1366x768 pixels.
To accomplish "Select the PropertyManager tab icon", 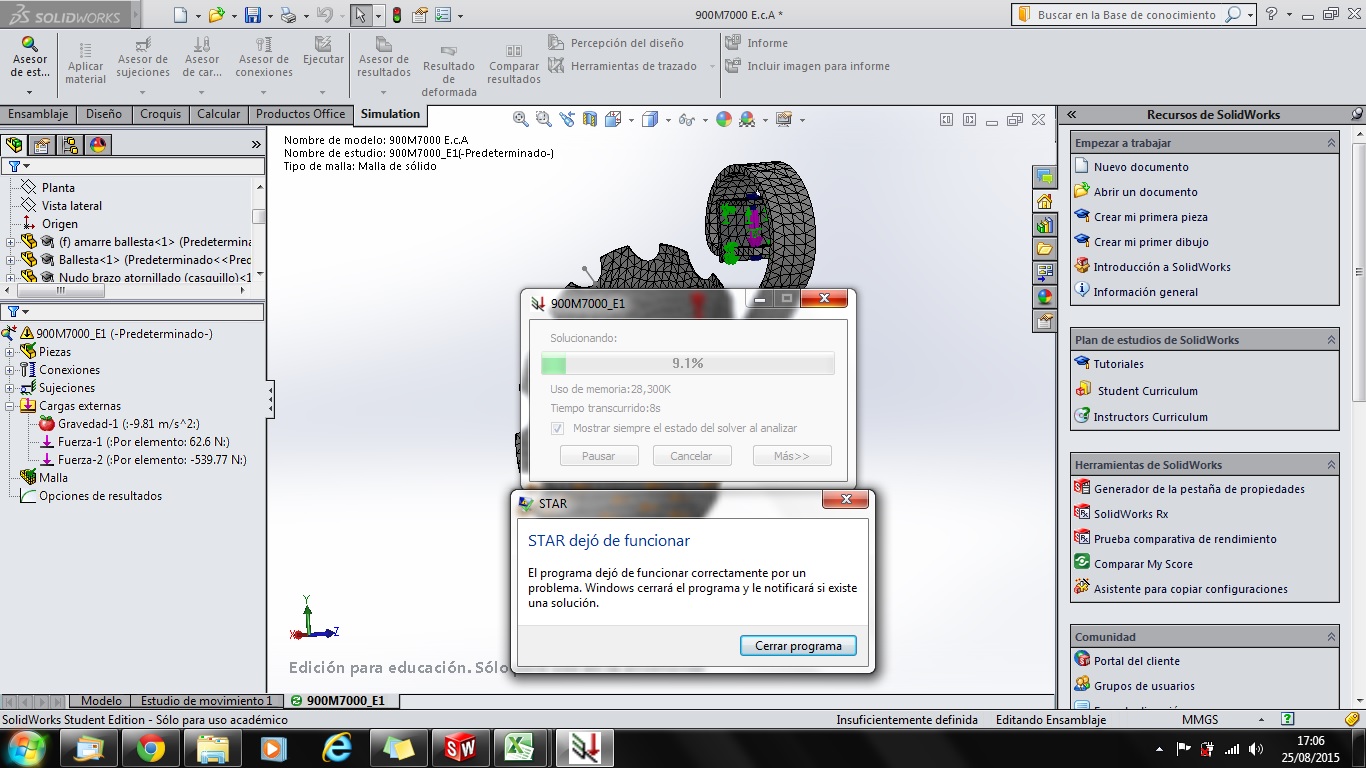I will (42, 144).
